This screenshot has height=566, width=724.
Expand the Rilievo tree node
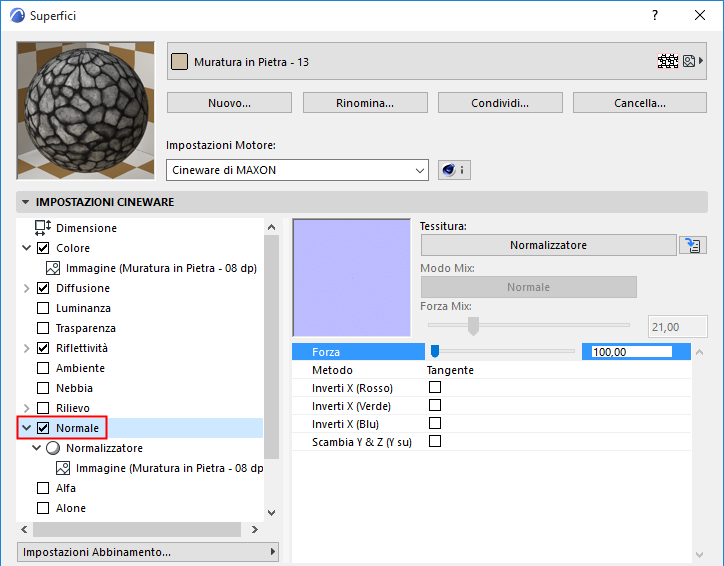click(27, 408)
